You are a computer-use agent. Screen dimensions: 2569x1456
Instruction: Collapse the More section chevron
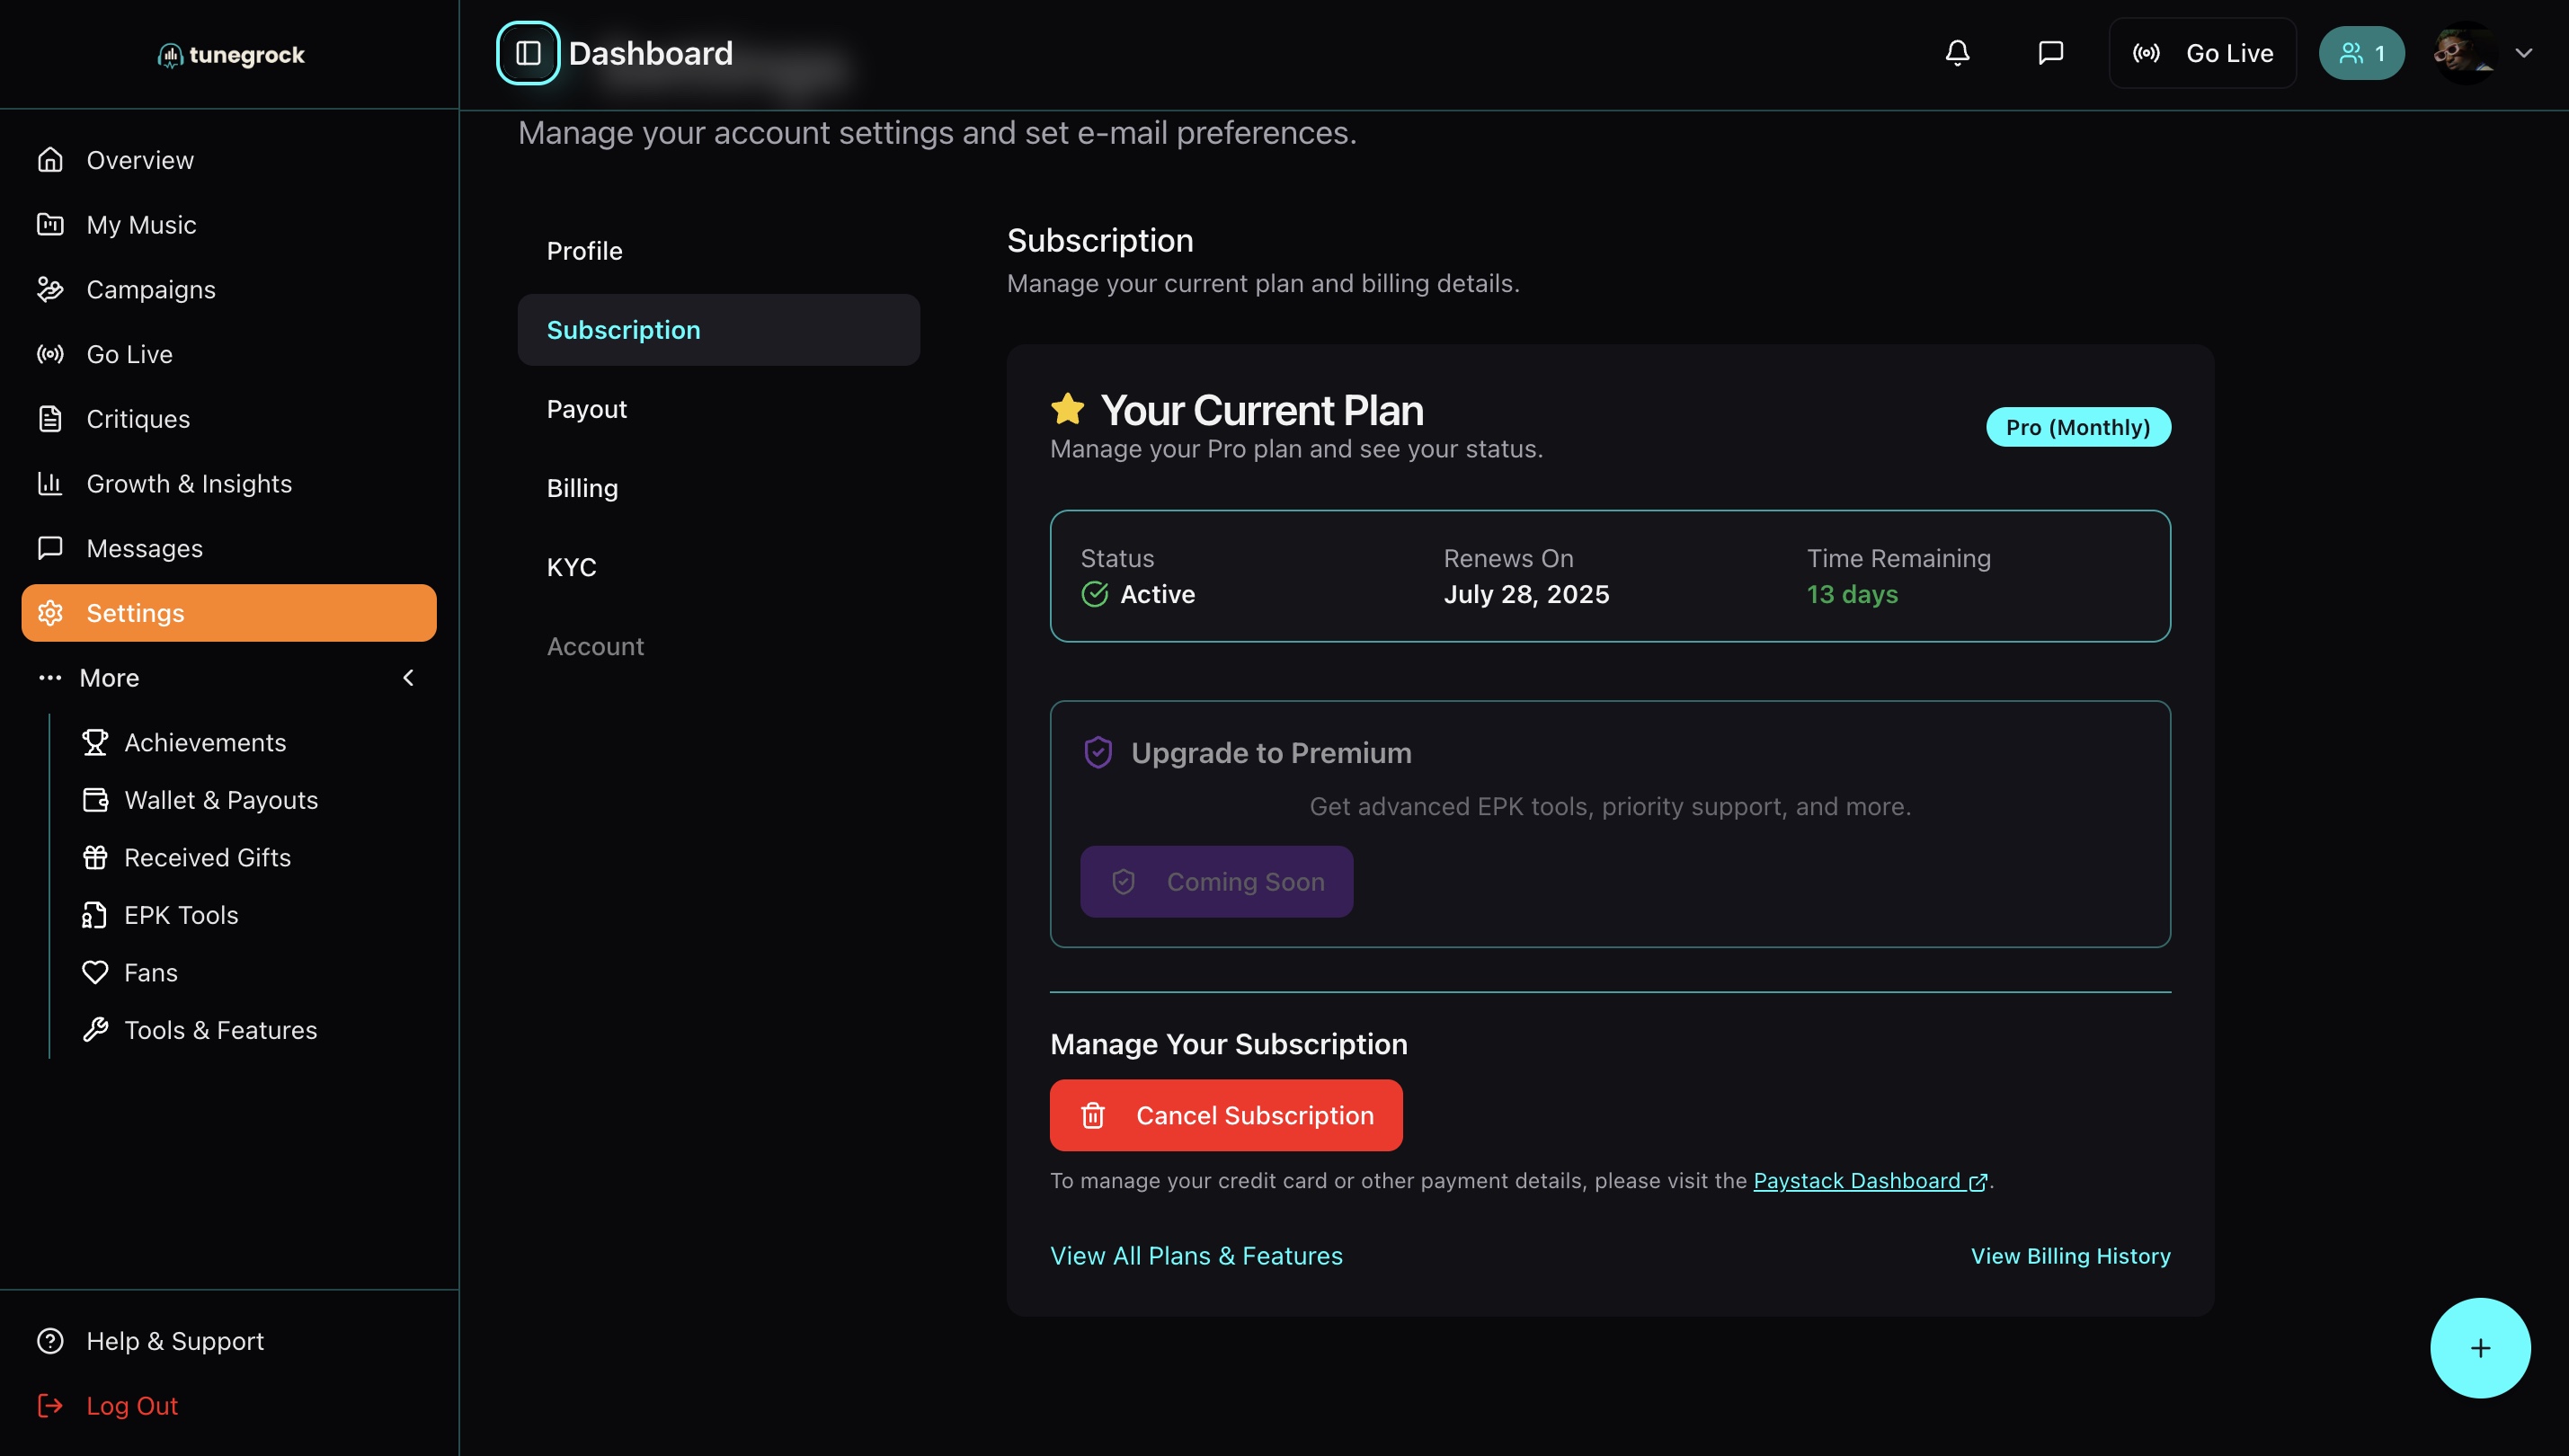click(x=408, y=678)
